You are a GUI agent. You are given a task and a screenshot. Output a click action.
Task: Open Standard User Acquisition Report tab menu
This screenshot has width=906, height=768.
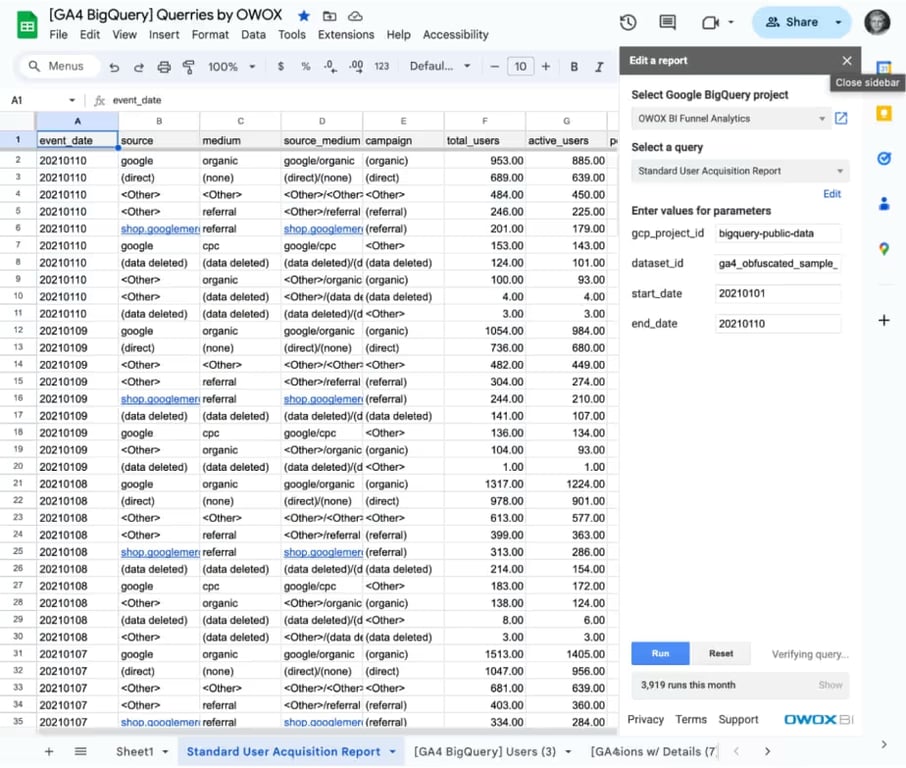pyautogui.click(x=393, y=752)
